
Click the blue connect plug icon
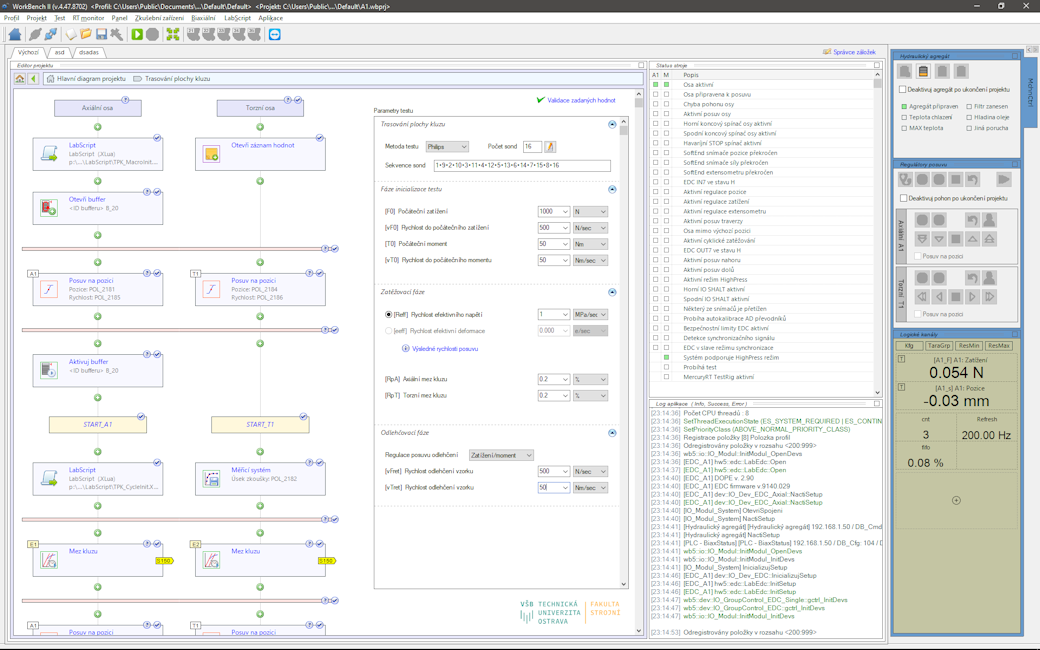(x=50, y=34)
